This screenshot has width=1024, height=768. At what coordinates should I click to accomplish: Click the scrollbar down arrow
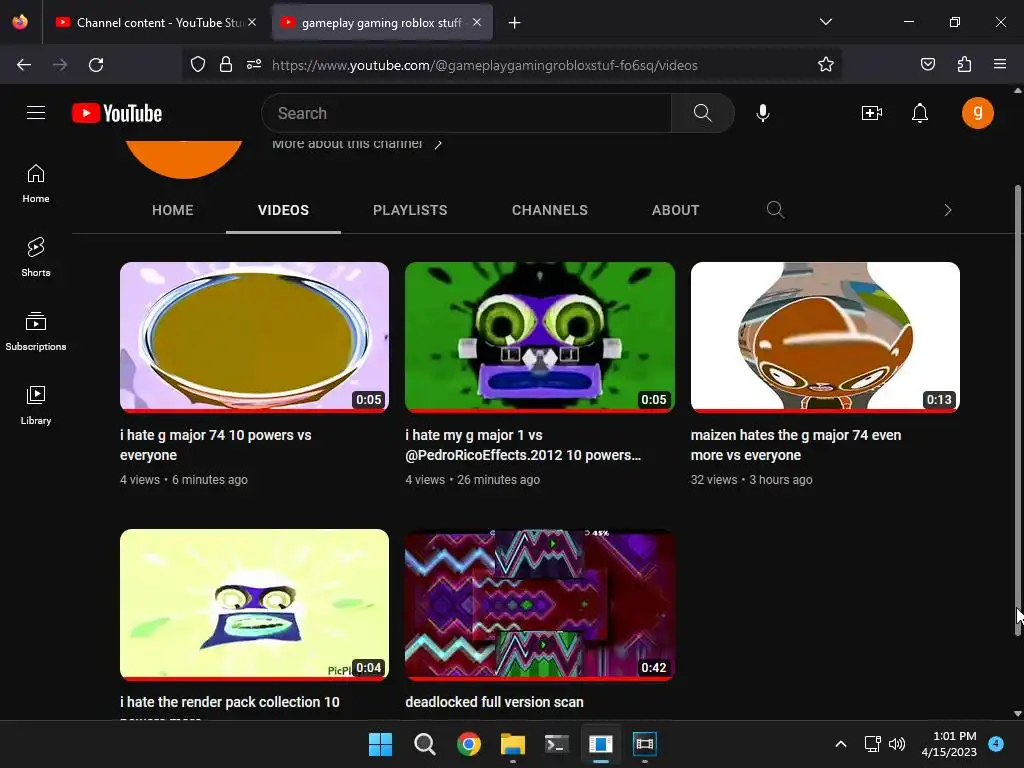1017,714
